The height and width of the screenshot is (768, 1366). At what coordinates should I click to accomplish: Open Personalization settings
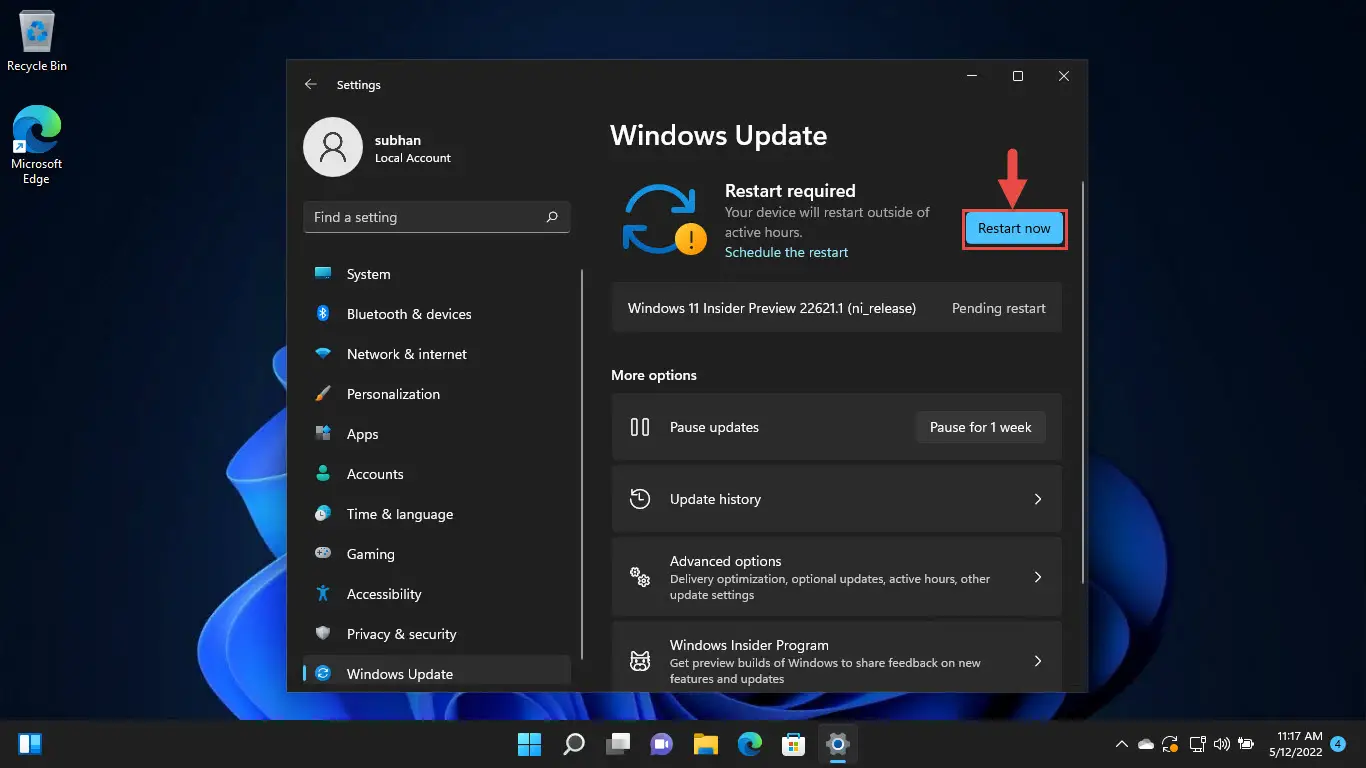click(437, 394)
